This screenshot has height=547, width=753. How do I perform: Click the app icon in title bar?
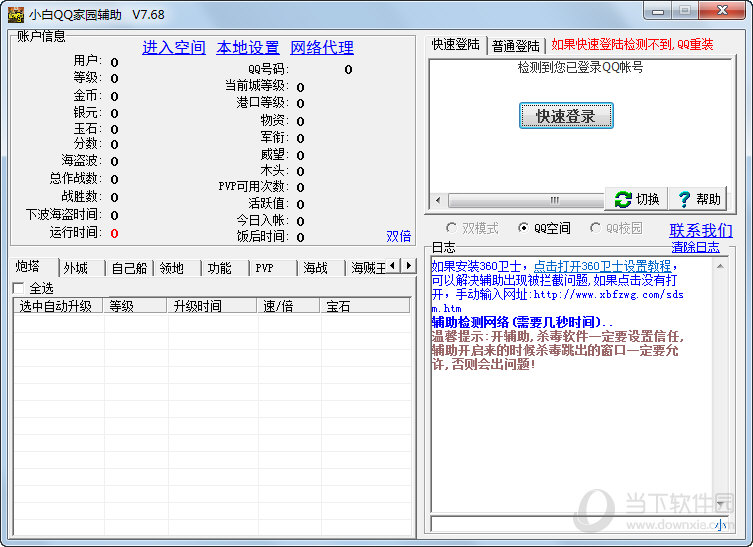tap(15, 14)
